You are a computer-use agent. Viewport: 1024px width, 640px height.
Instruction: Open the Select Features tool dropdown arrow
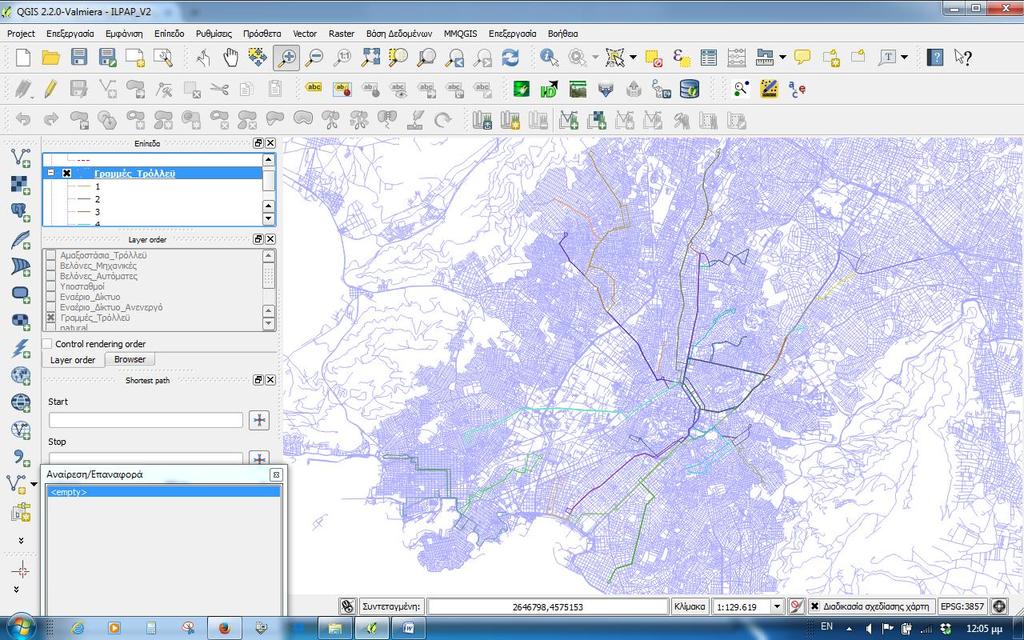pyautogui.click(x=633, y=57)
